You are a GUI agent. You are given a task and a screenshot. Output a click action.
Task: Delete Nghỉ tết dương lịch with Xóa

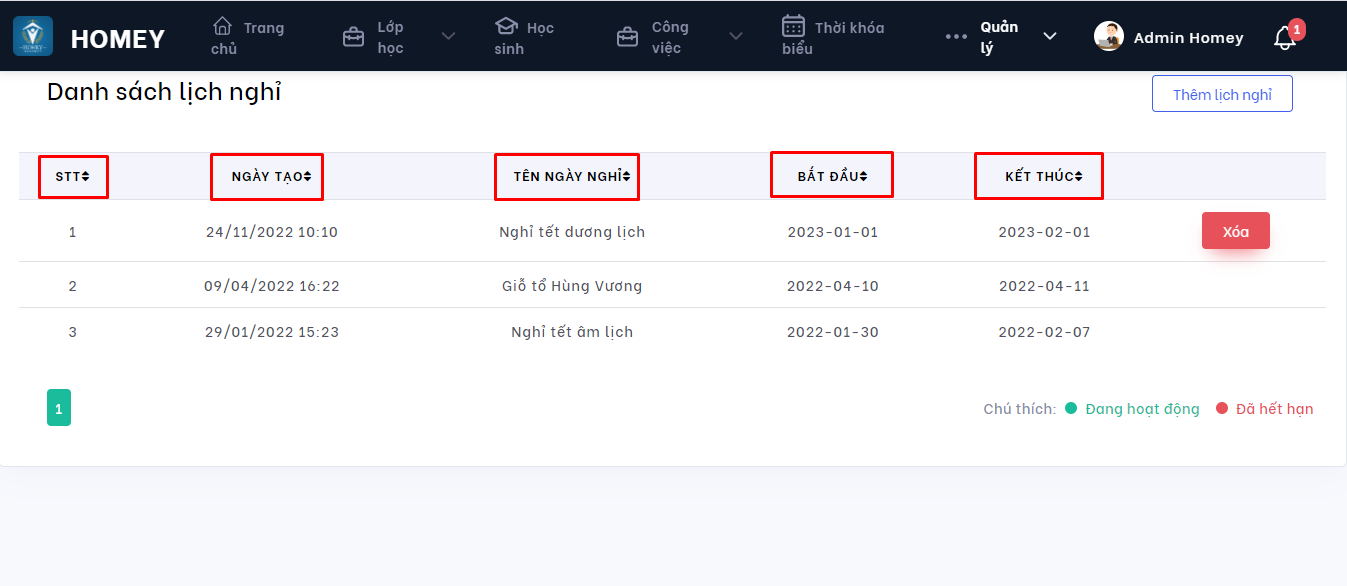(x=1235, y=231)
